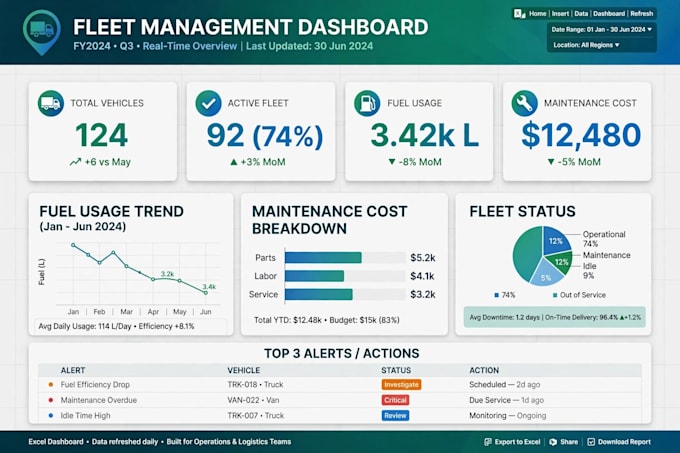Screen dimensions: 680x453
Task: Click the trend arrow beside +6 vs May
Action: (x=75, y=162)
